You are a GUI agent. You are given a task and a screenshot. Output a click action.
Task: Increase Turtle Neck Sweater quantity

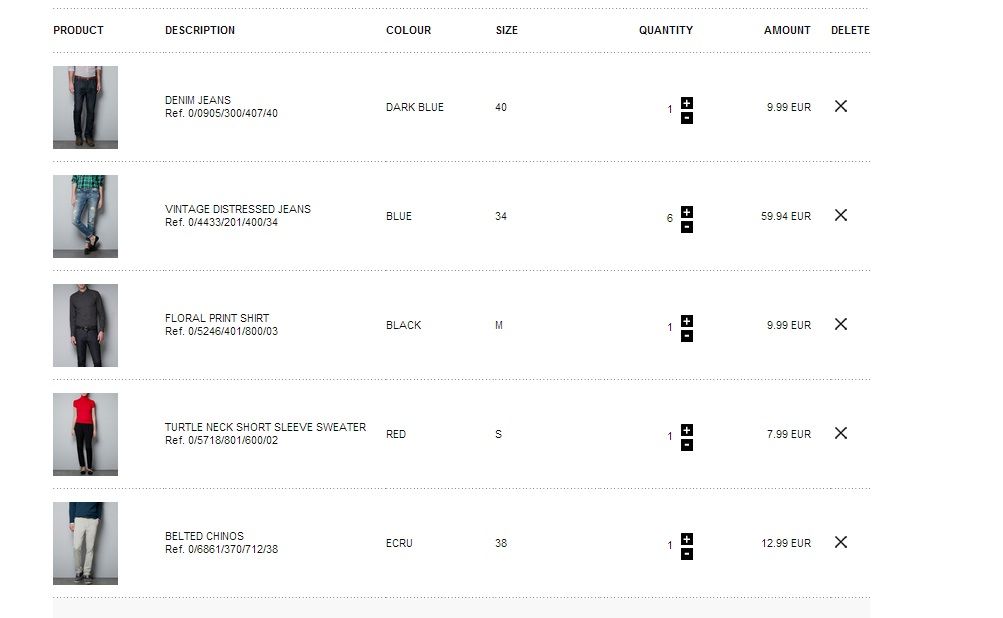tap(687, 430)
